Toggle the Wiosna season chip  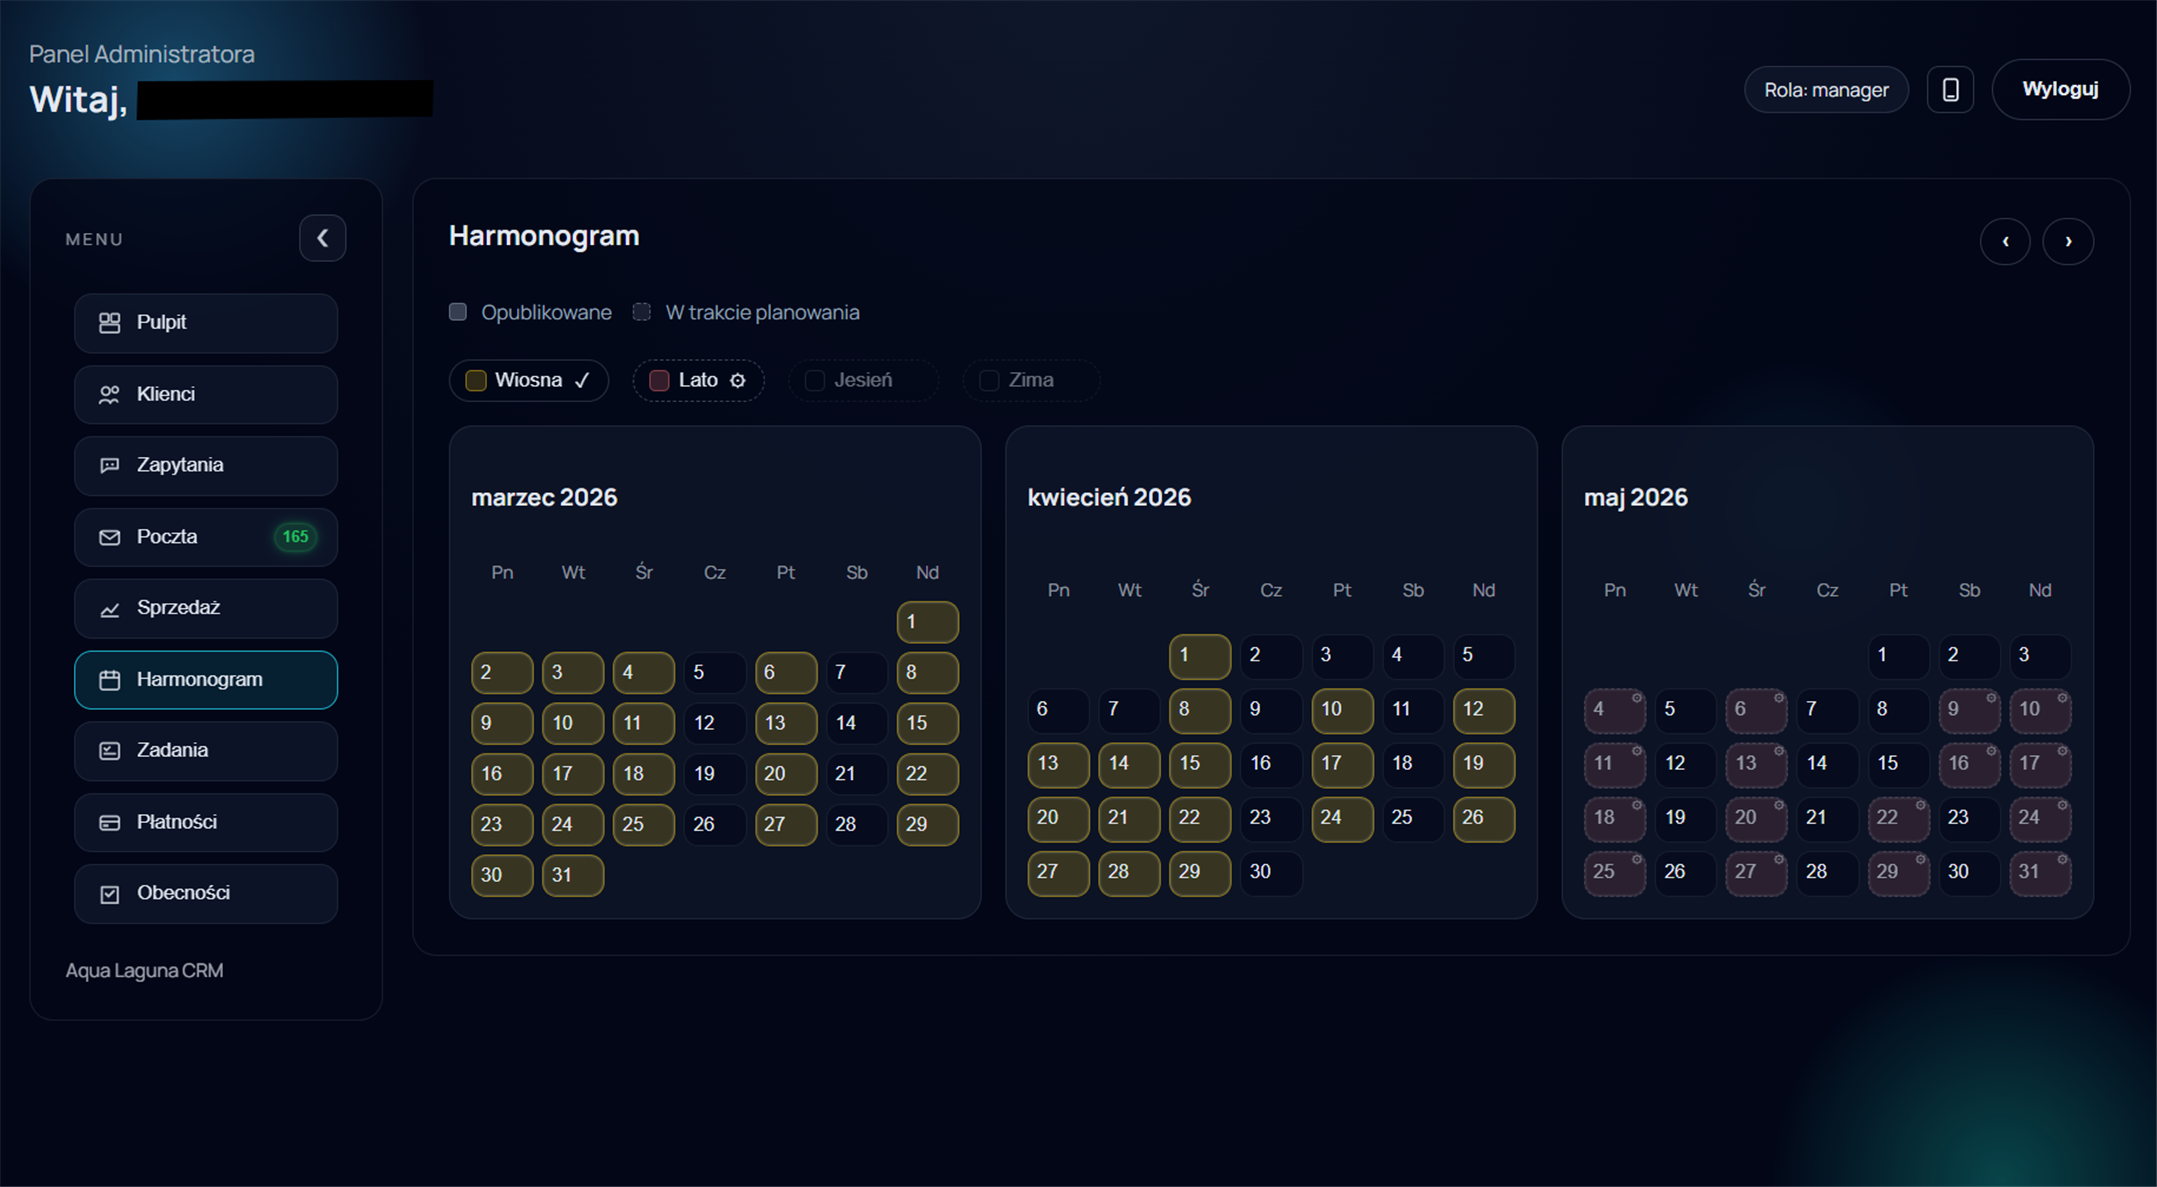pyautogui.click(x=528, y=380)
